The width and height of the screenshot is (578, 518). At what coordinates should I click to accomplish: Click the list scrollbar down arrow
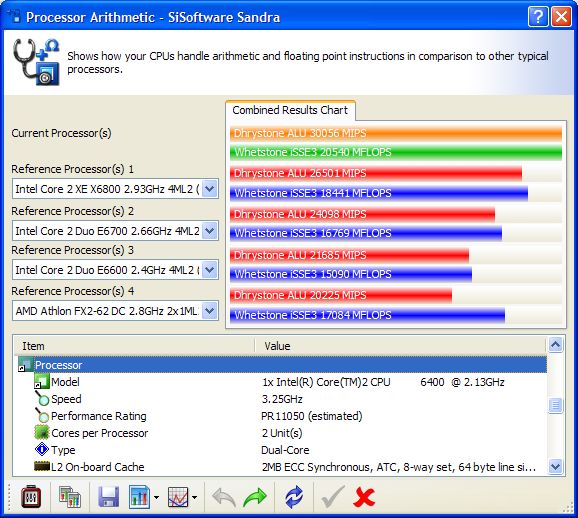coord(556,466)
